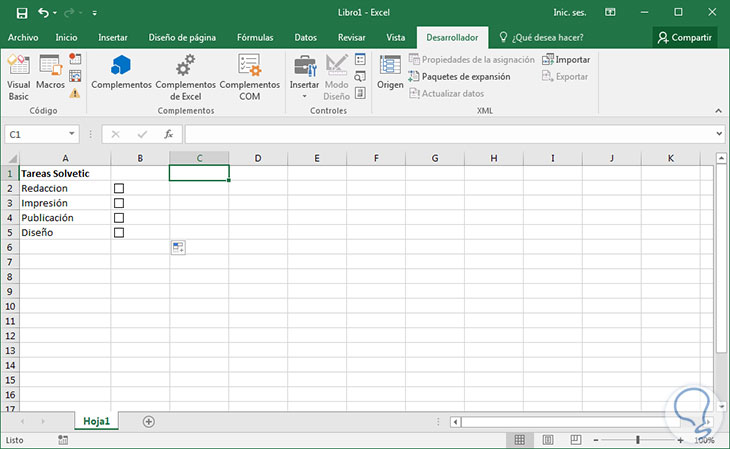The width and height of the screenshot is (730, 449).
Task: Click the Redo icon
Action: (x=69, y=13)
